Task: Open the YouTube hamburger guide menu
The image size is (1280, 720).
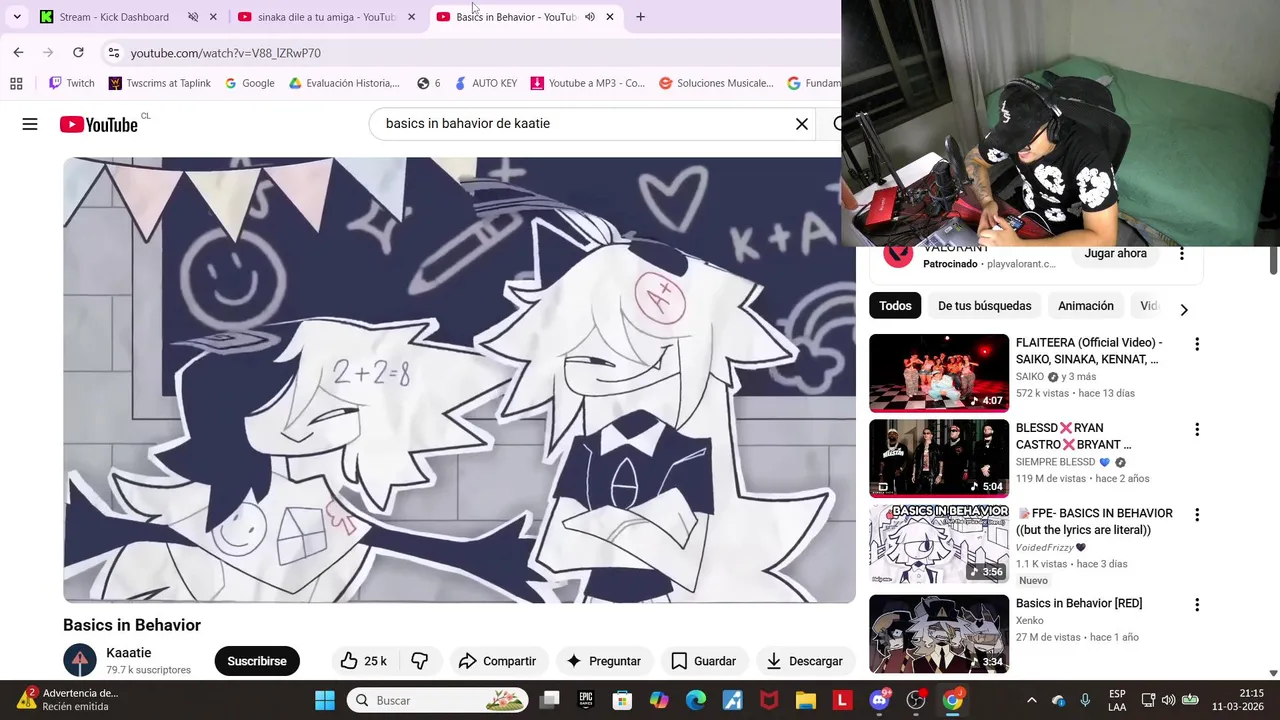Action: tap(30, 124)
